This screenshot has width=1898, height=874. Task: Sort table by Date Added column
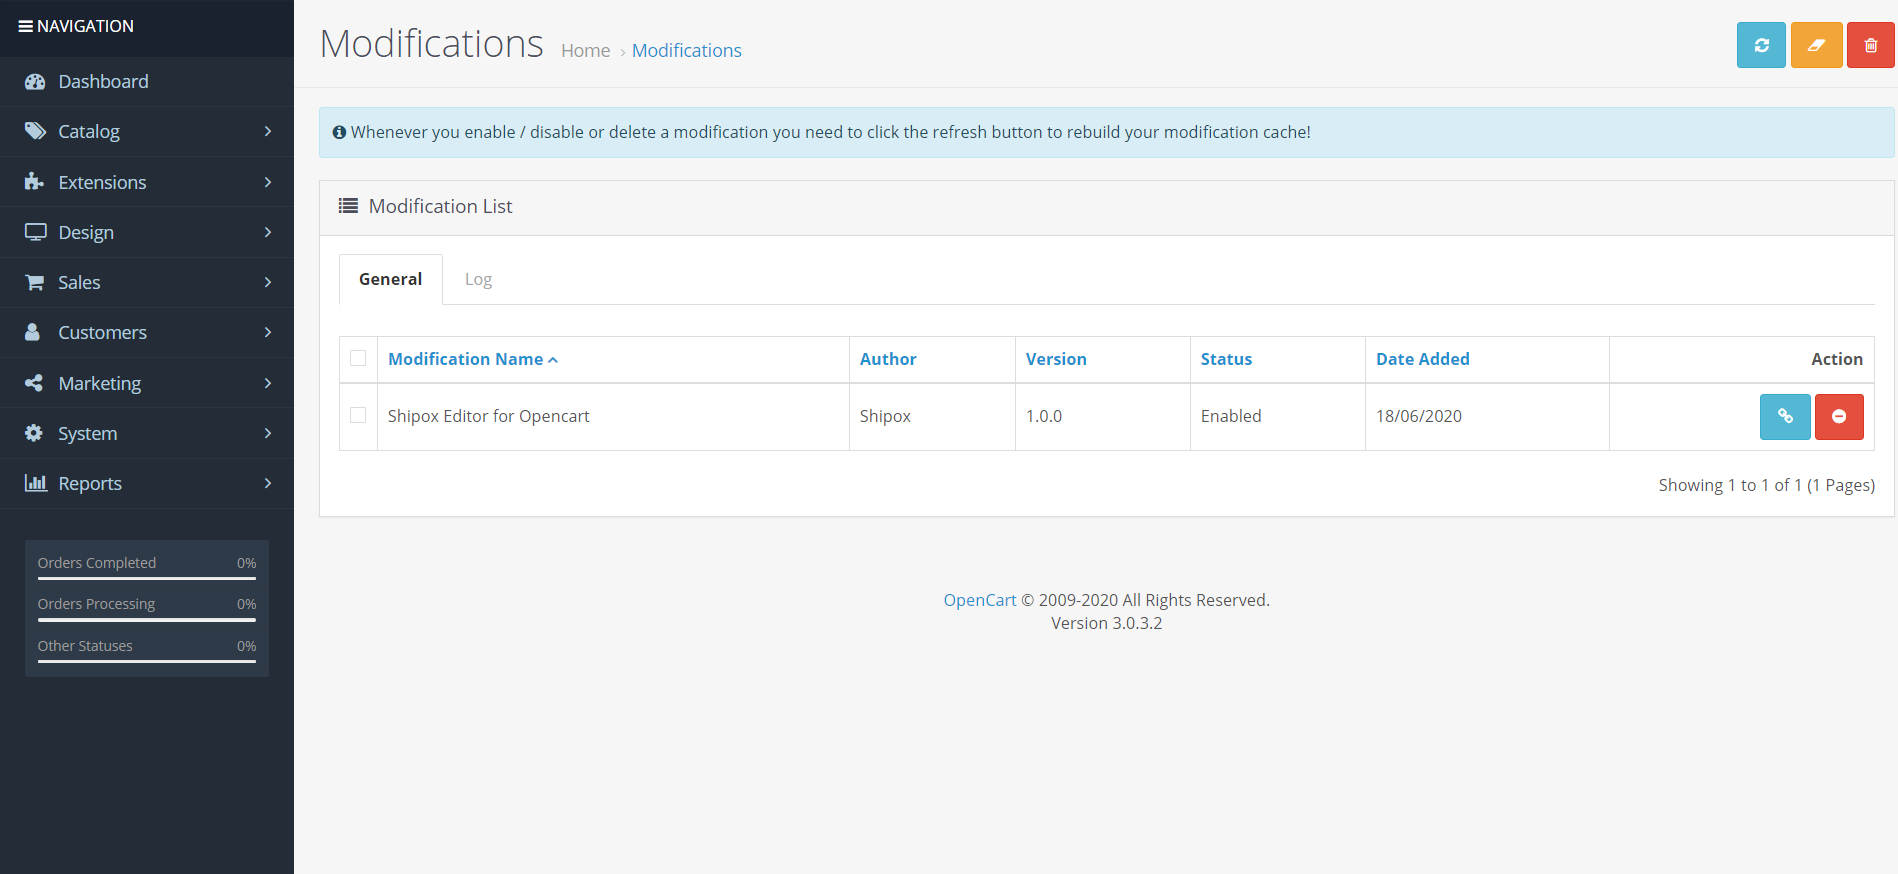tap(1423, 359)
